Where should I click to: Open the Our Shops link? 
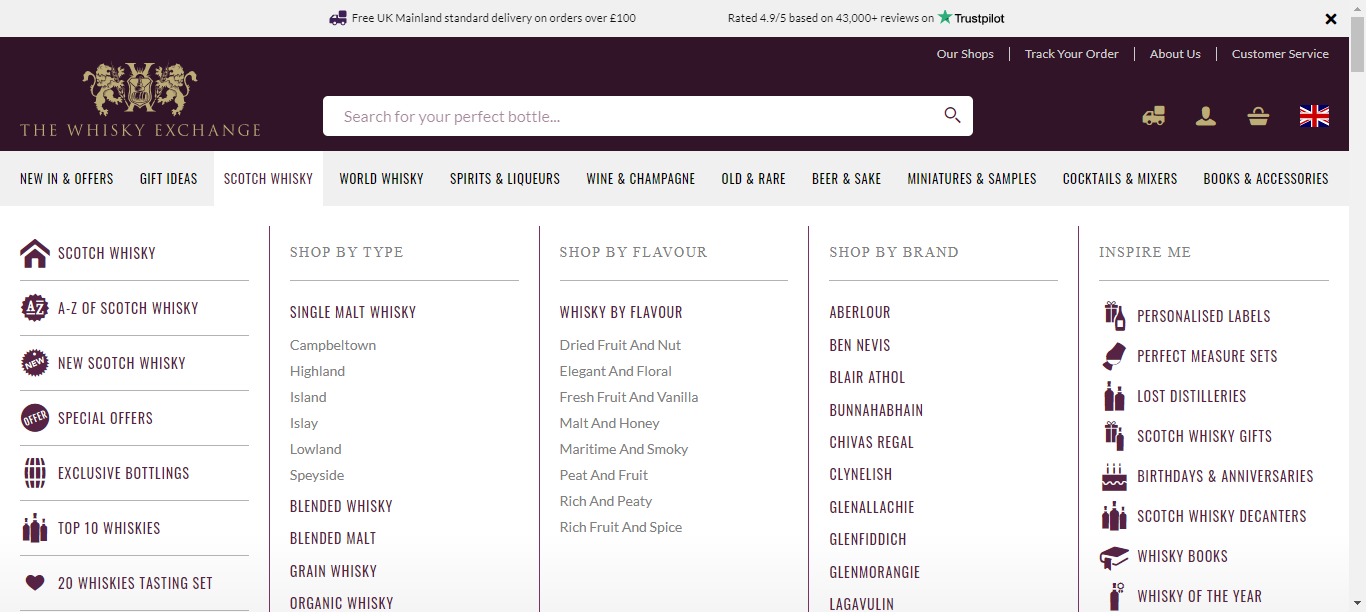point(965,54)
